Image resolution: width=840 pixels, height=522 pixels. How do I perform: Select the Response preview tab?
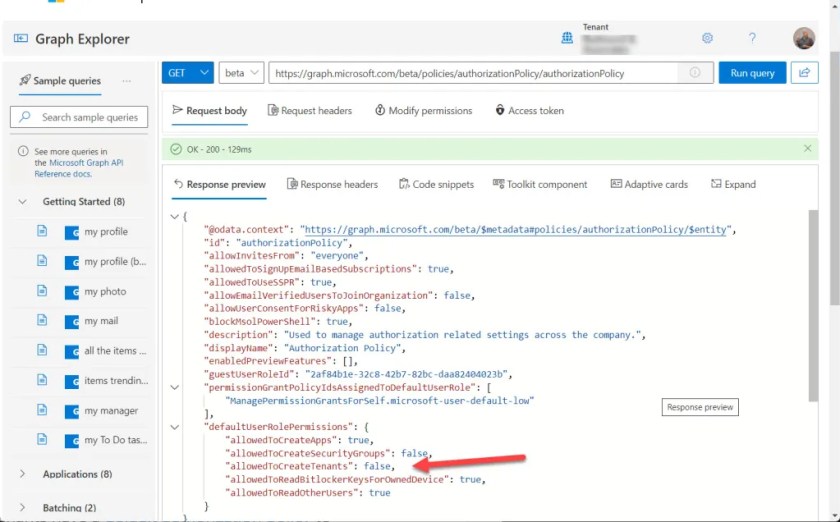(x=220, y=184)
